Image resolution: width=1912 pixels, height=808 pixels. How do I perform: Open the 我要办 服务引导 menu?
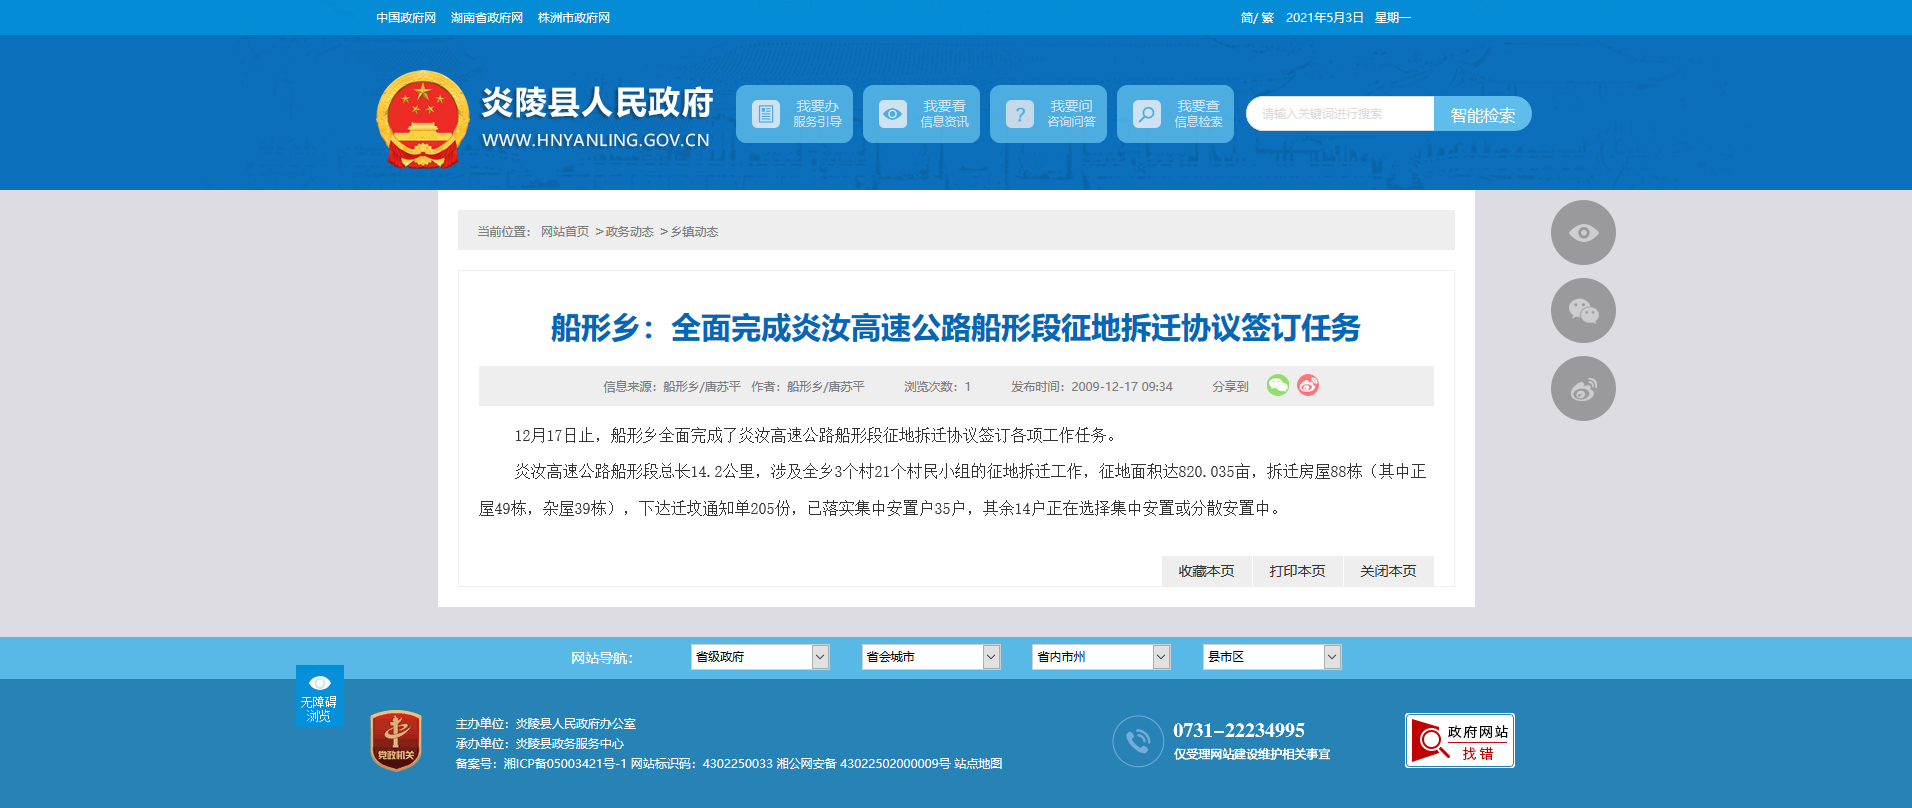pyautogui.click(x=794, y=114)
